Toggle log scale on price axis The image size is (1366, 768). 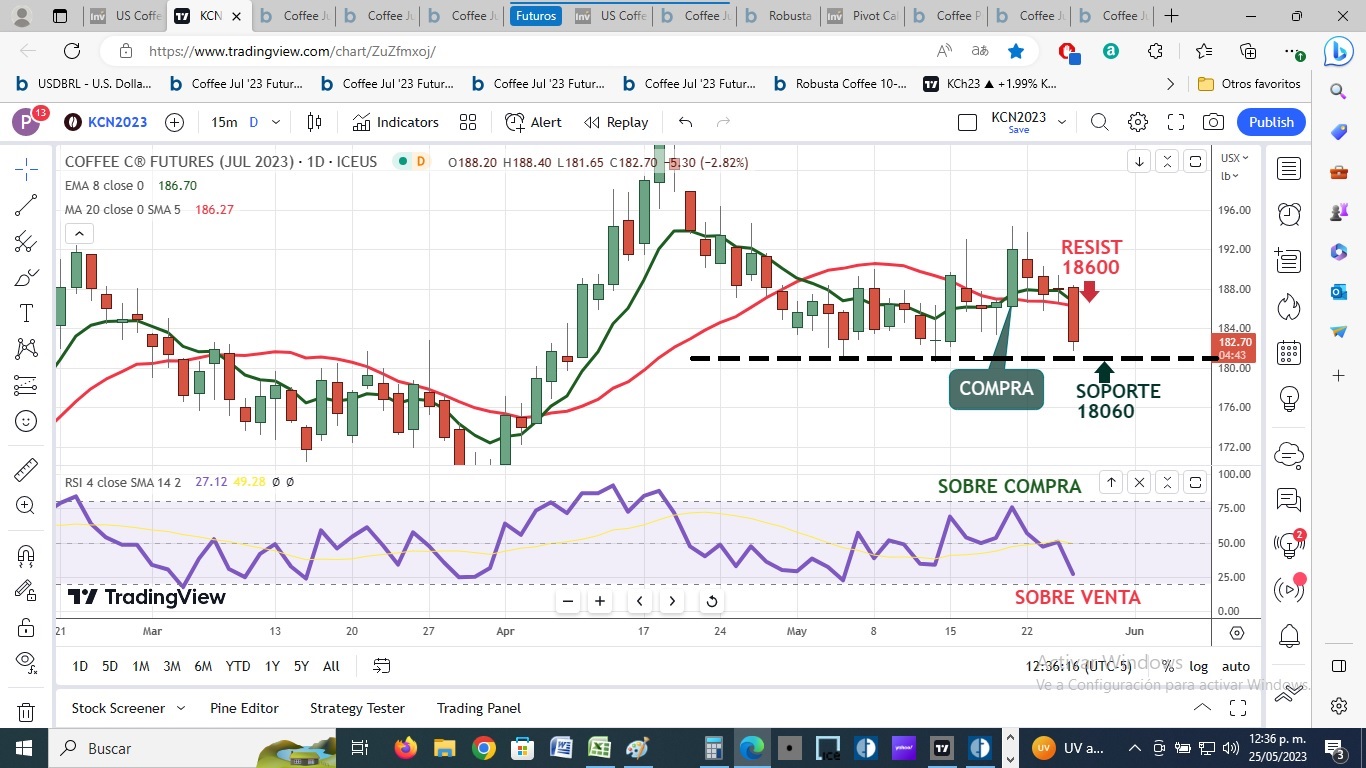[1198, 666]
